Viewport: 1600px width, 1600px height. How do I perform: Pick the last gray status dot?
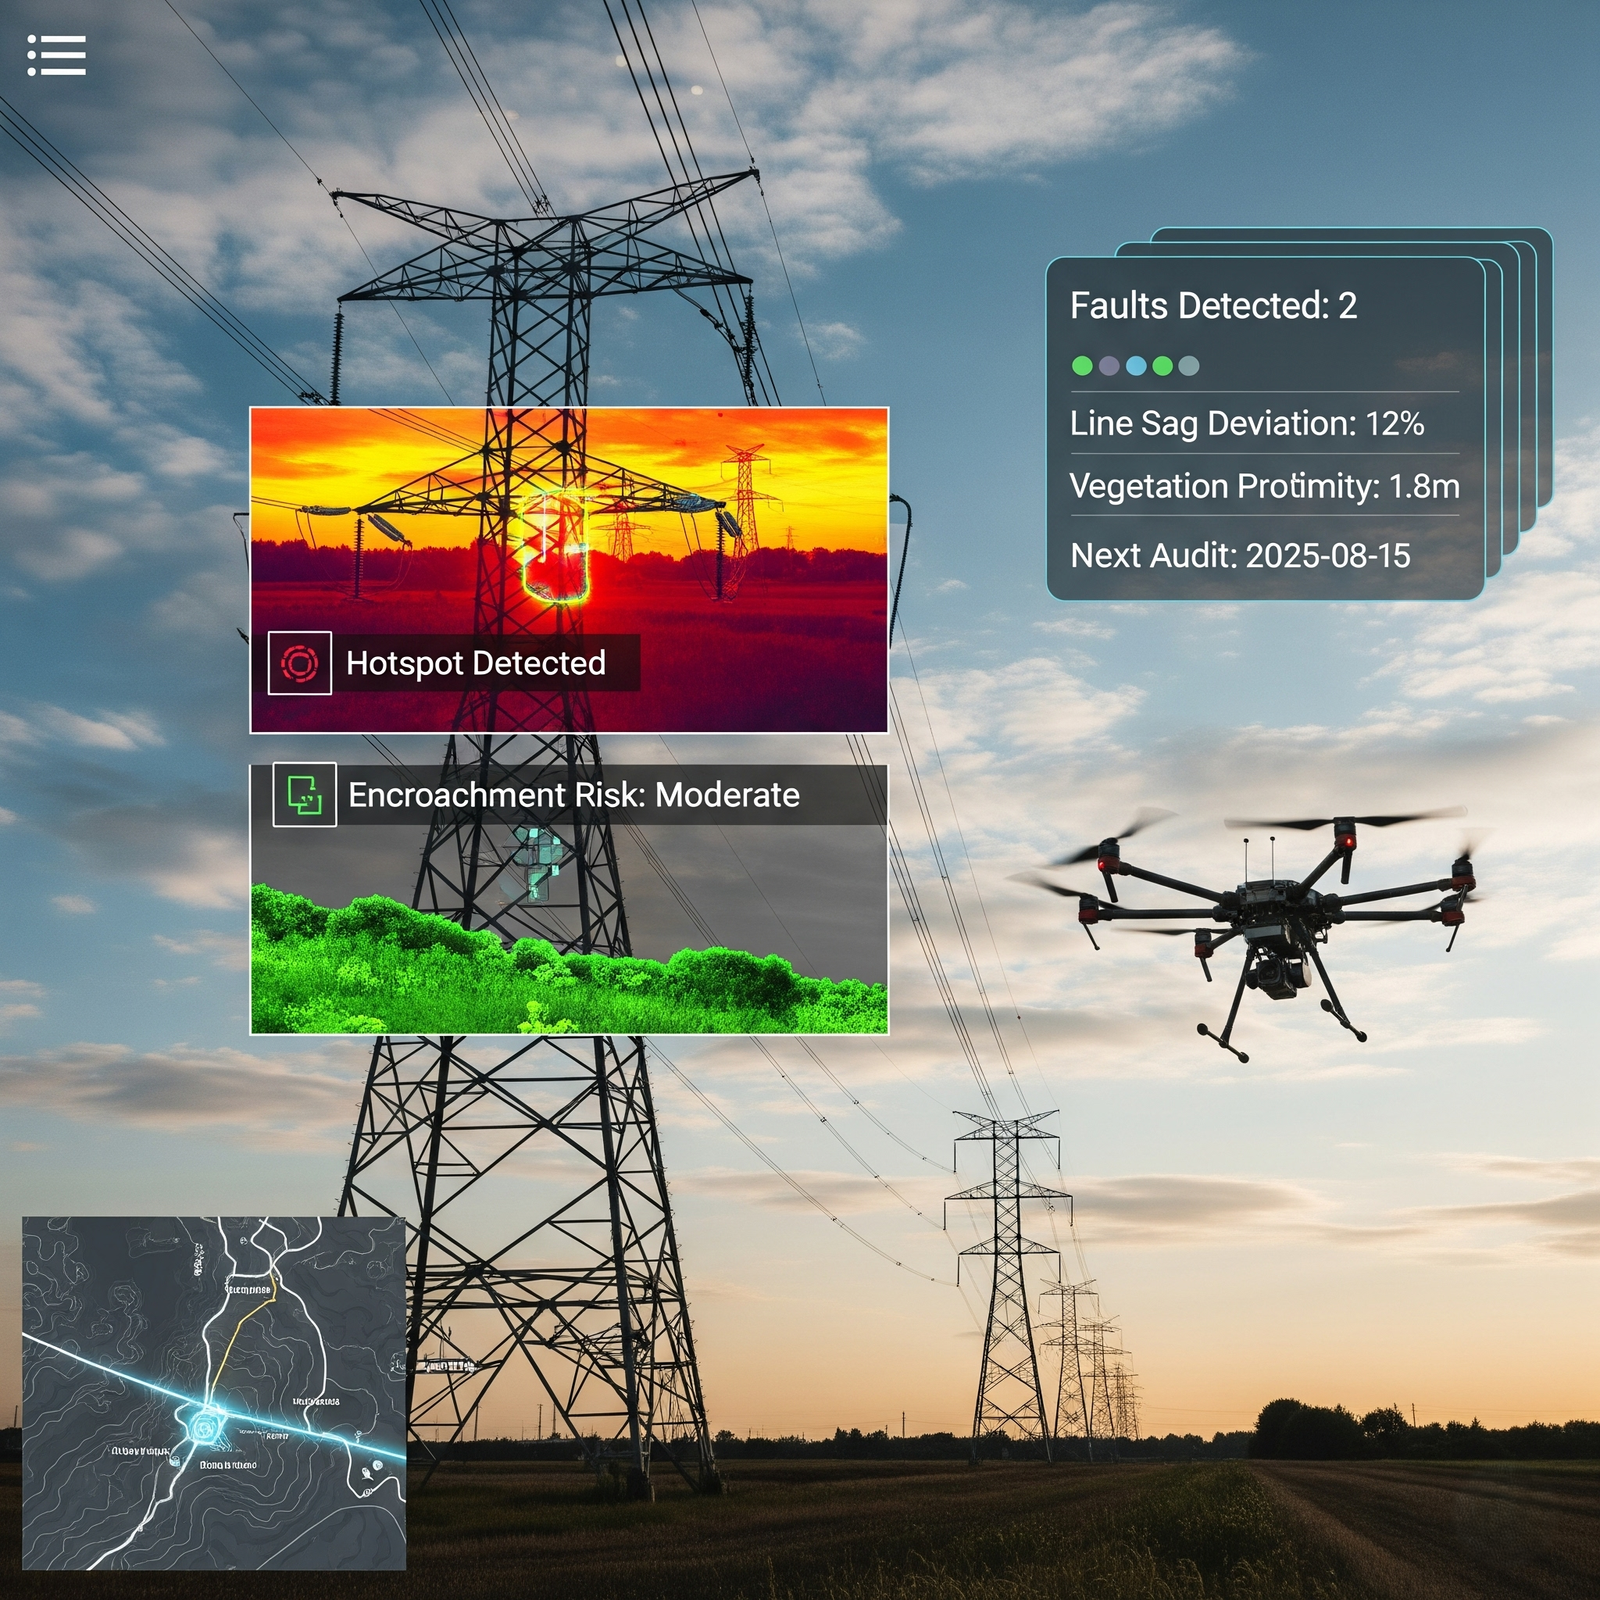[x=1189, y=366]
